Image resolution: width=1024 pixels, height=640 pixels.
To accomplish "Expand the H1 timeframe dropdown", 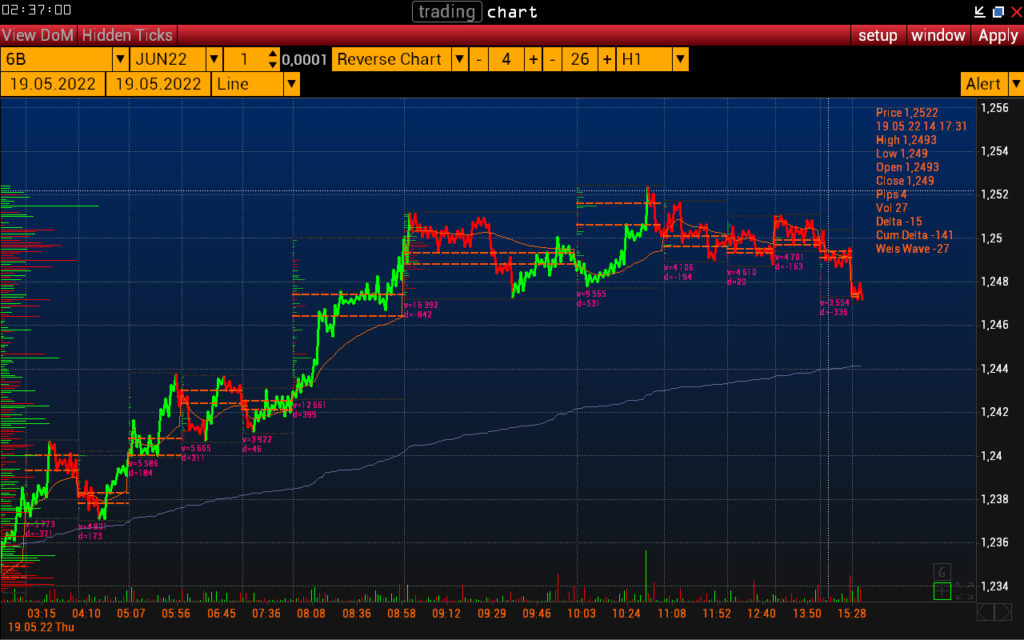I will [x=680, y=59].
